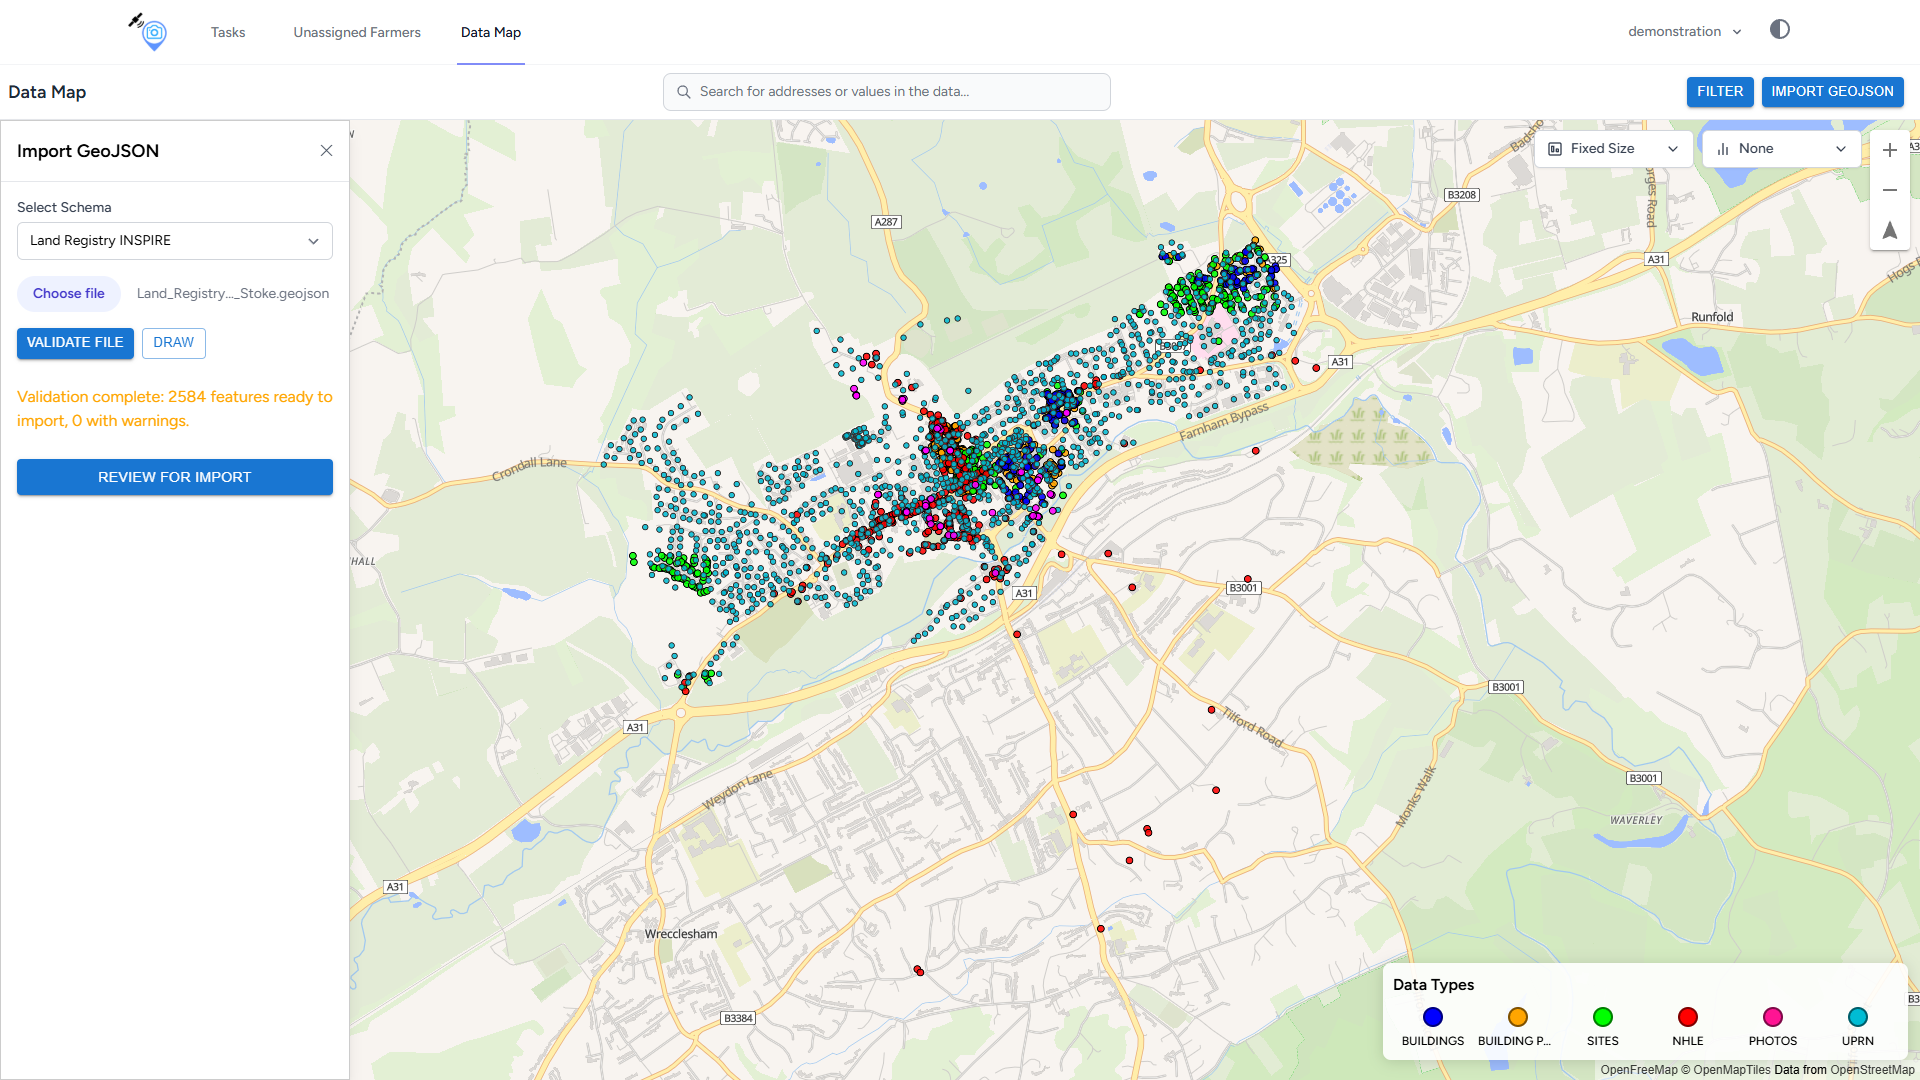The height and width of the screenshot is (1080, 1920).
Task: Toggle the PHOTOS pink legend marker
Action: click(x=1772, y=1017)
